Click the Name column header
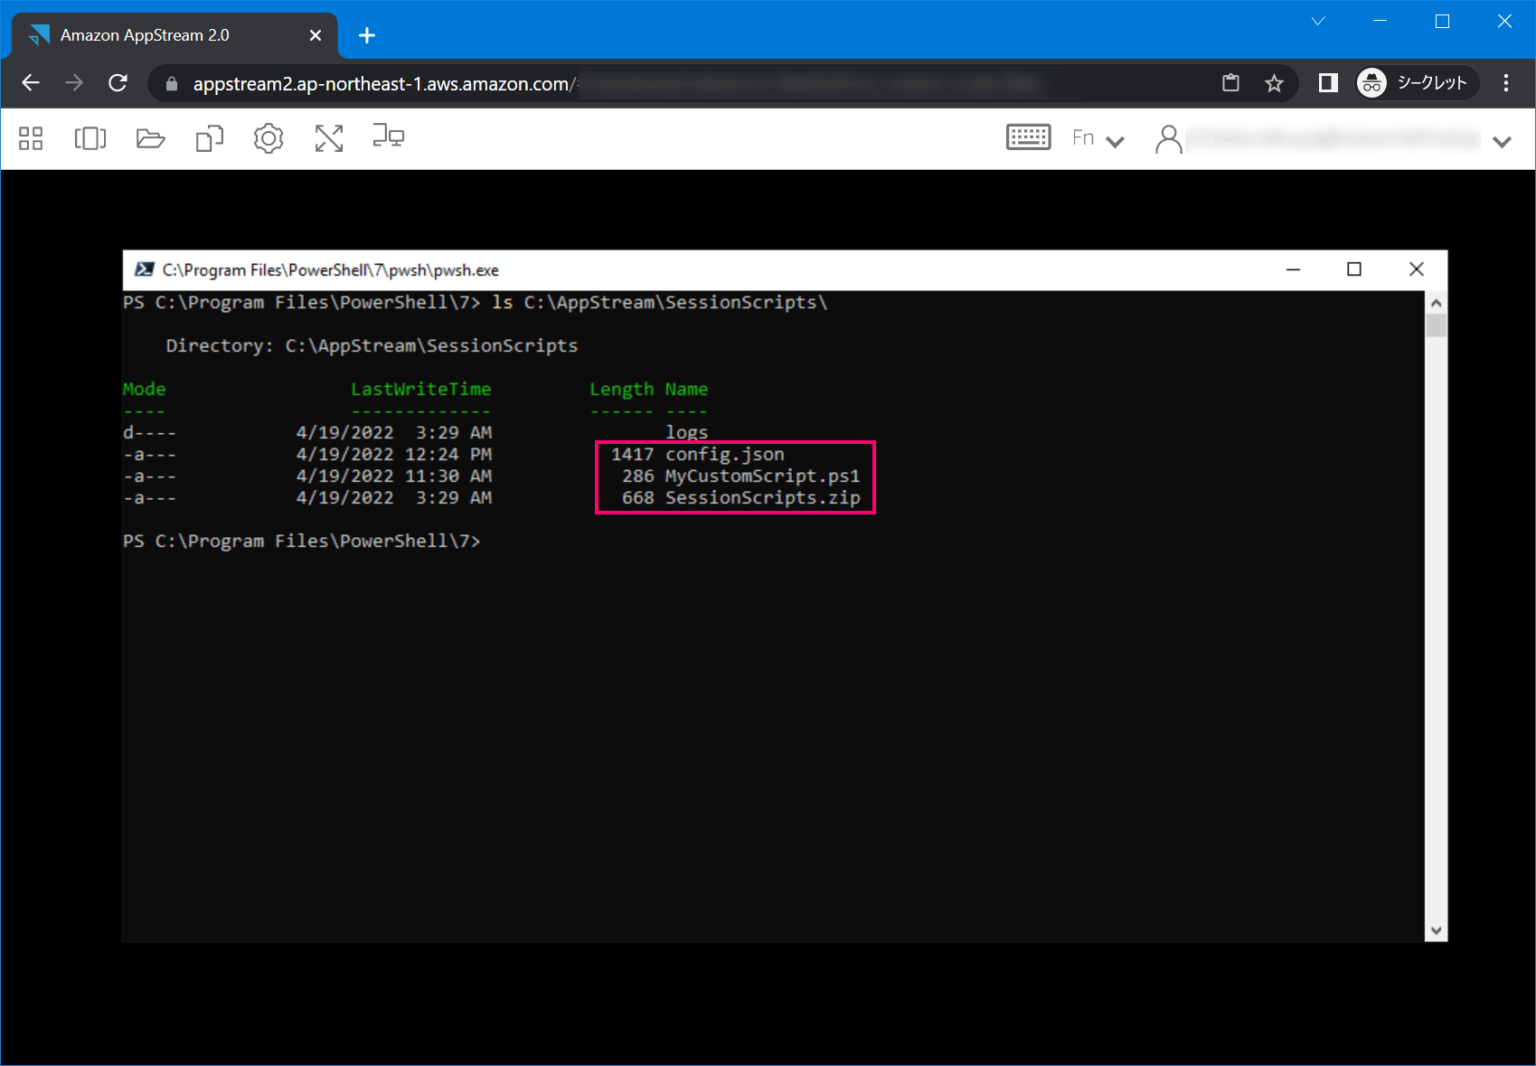 [686, 389]
